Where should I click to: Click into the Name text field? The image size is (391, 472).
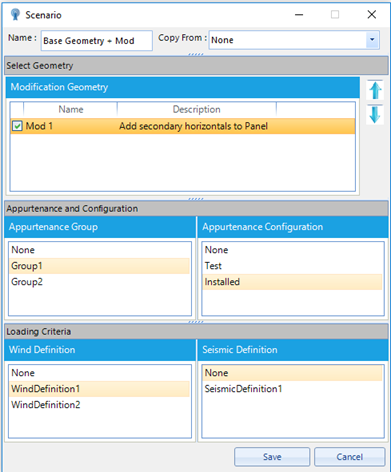tap(97, 41)
